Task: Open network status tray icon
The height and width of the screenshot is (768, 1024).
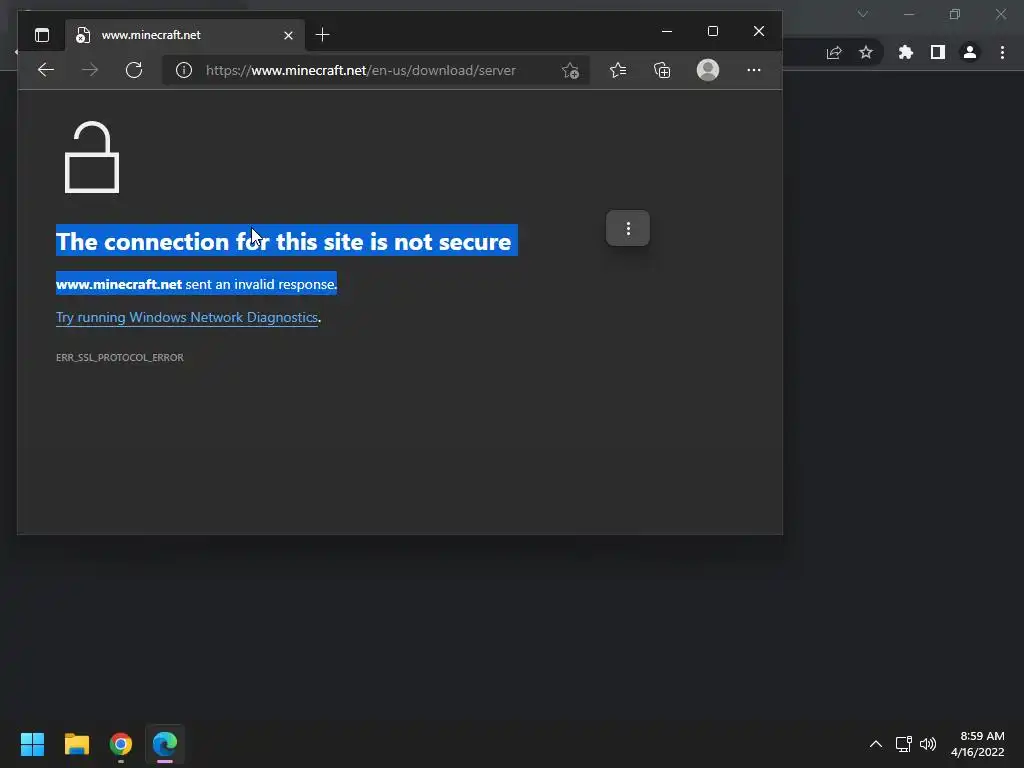Action: pos(904,744)
